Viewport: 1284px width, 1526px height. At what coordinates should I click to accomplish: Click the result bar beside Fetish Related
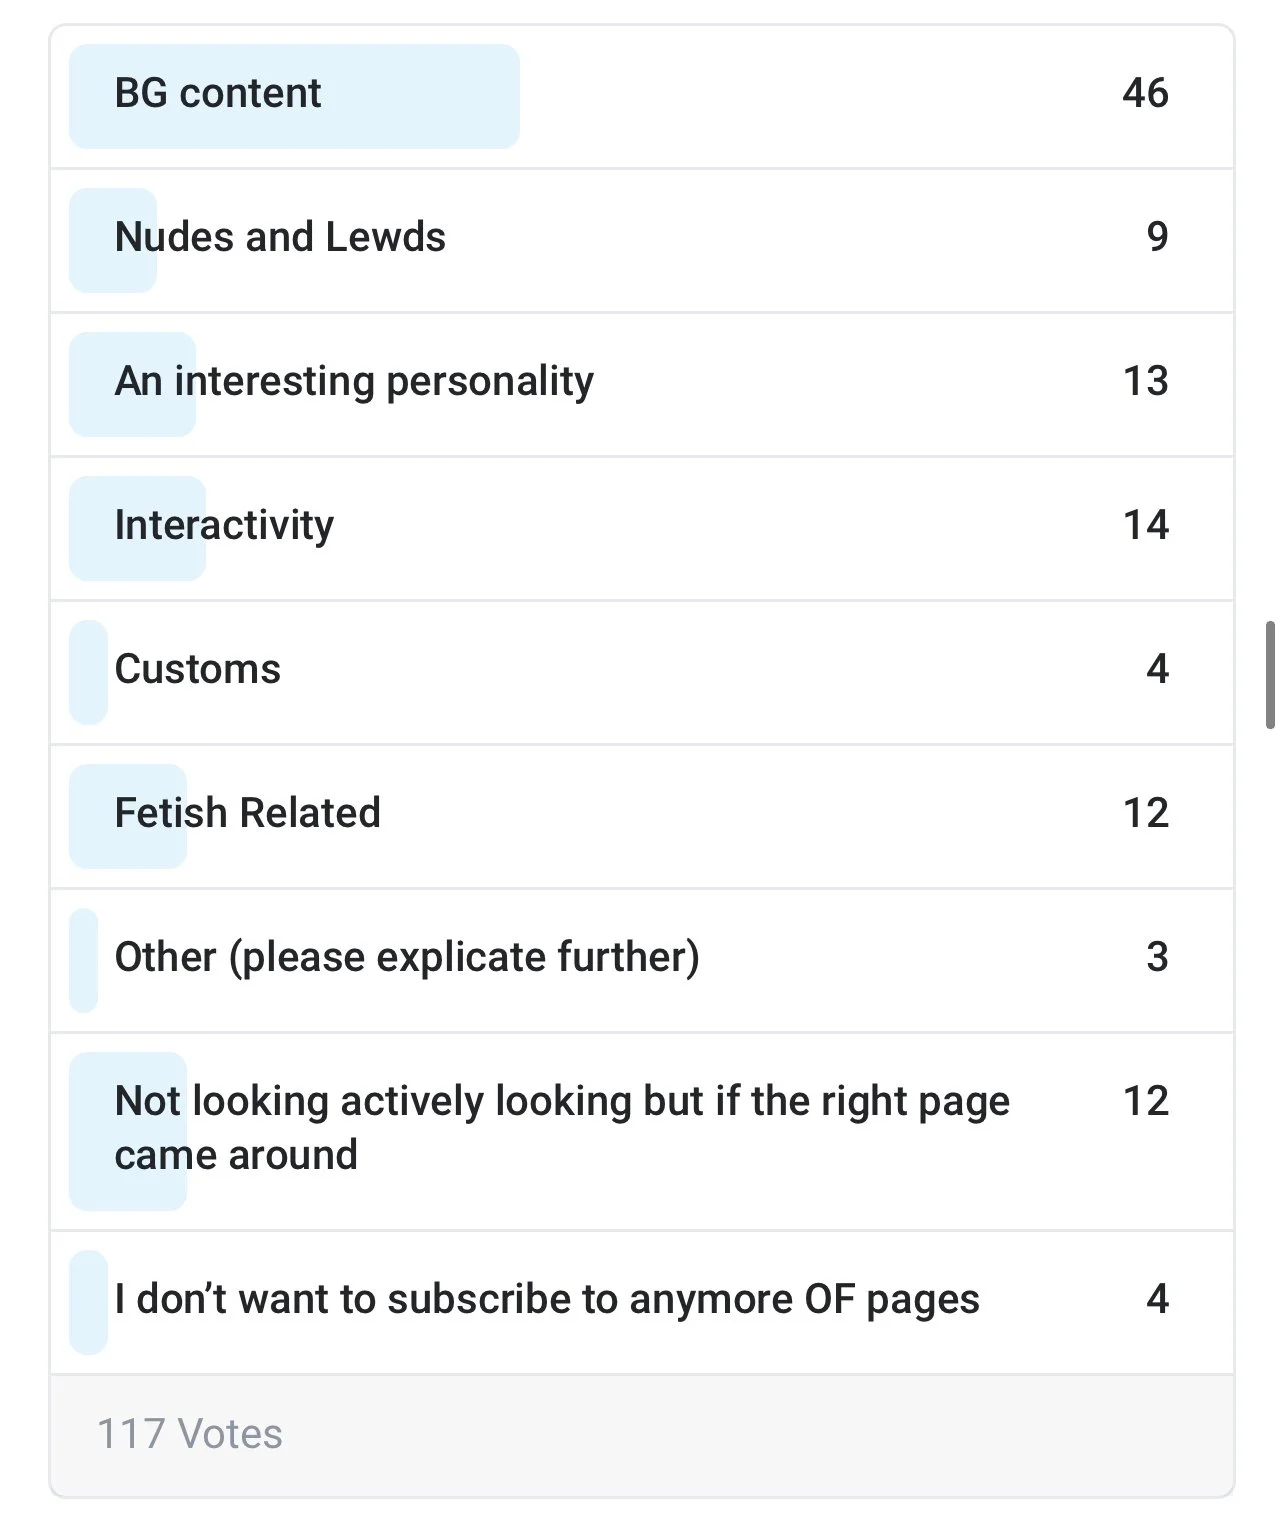[128, 816]
